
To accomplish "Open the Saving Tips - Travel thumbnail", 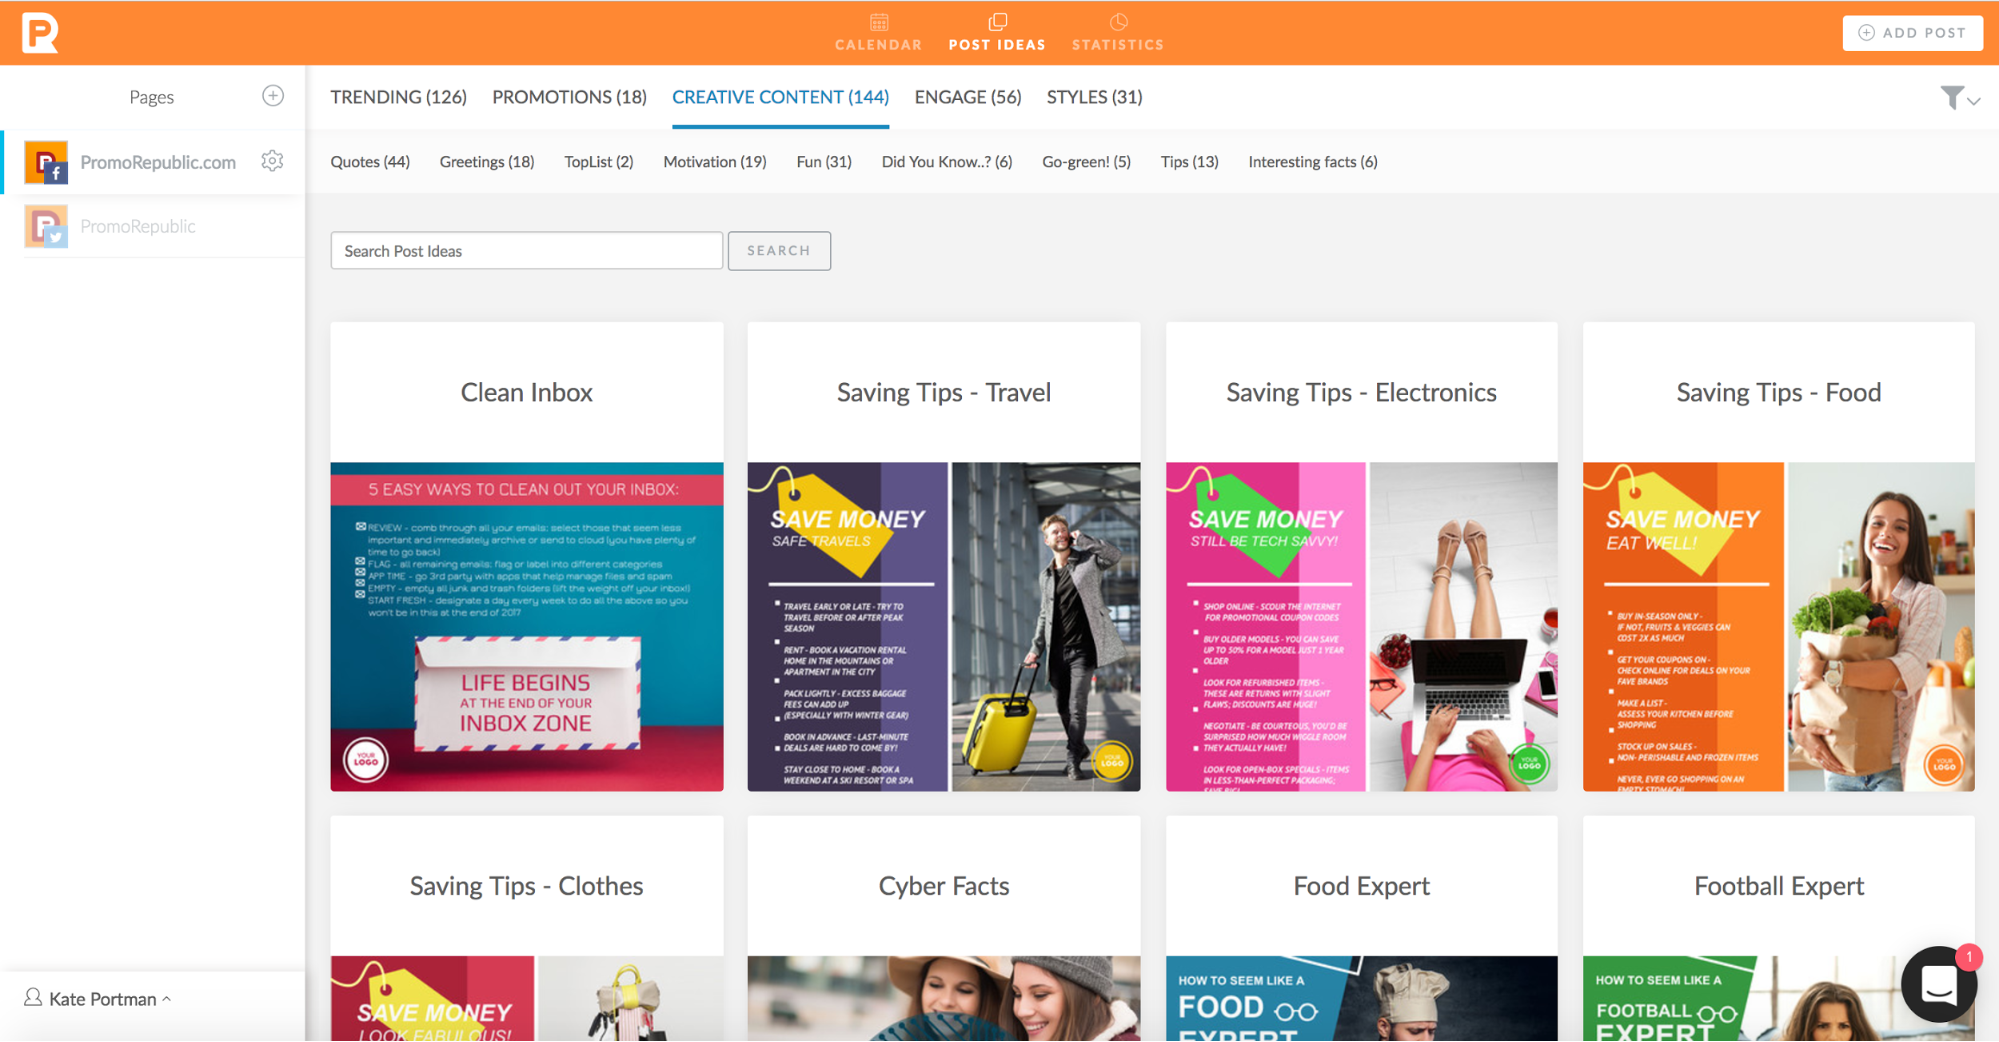I will [944, 627].
